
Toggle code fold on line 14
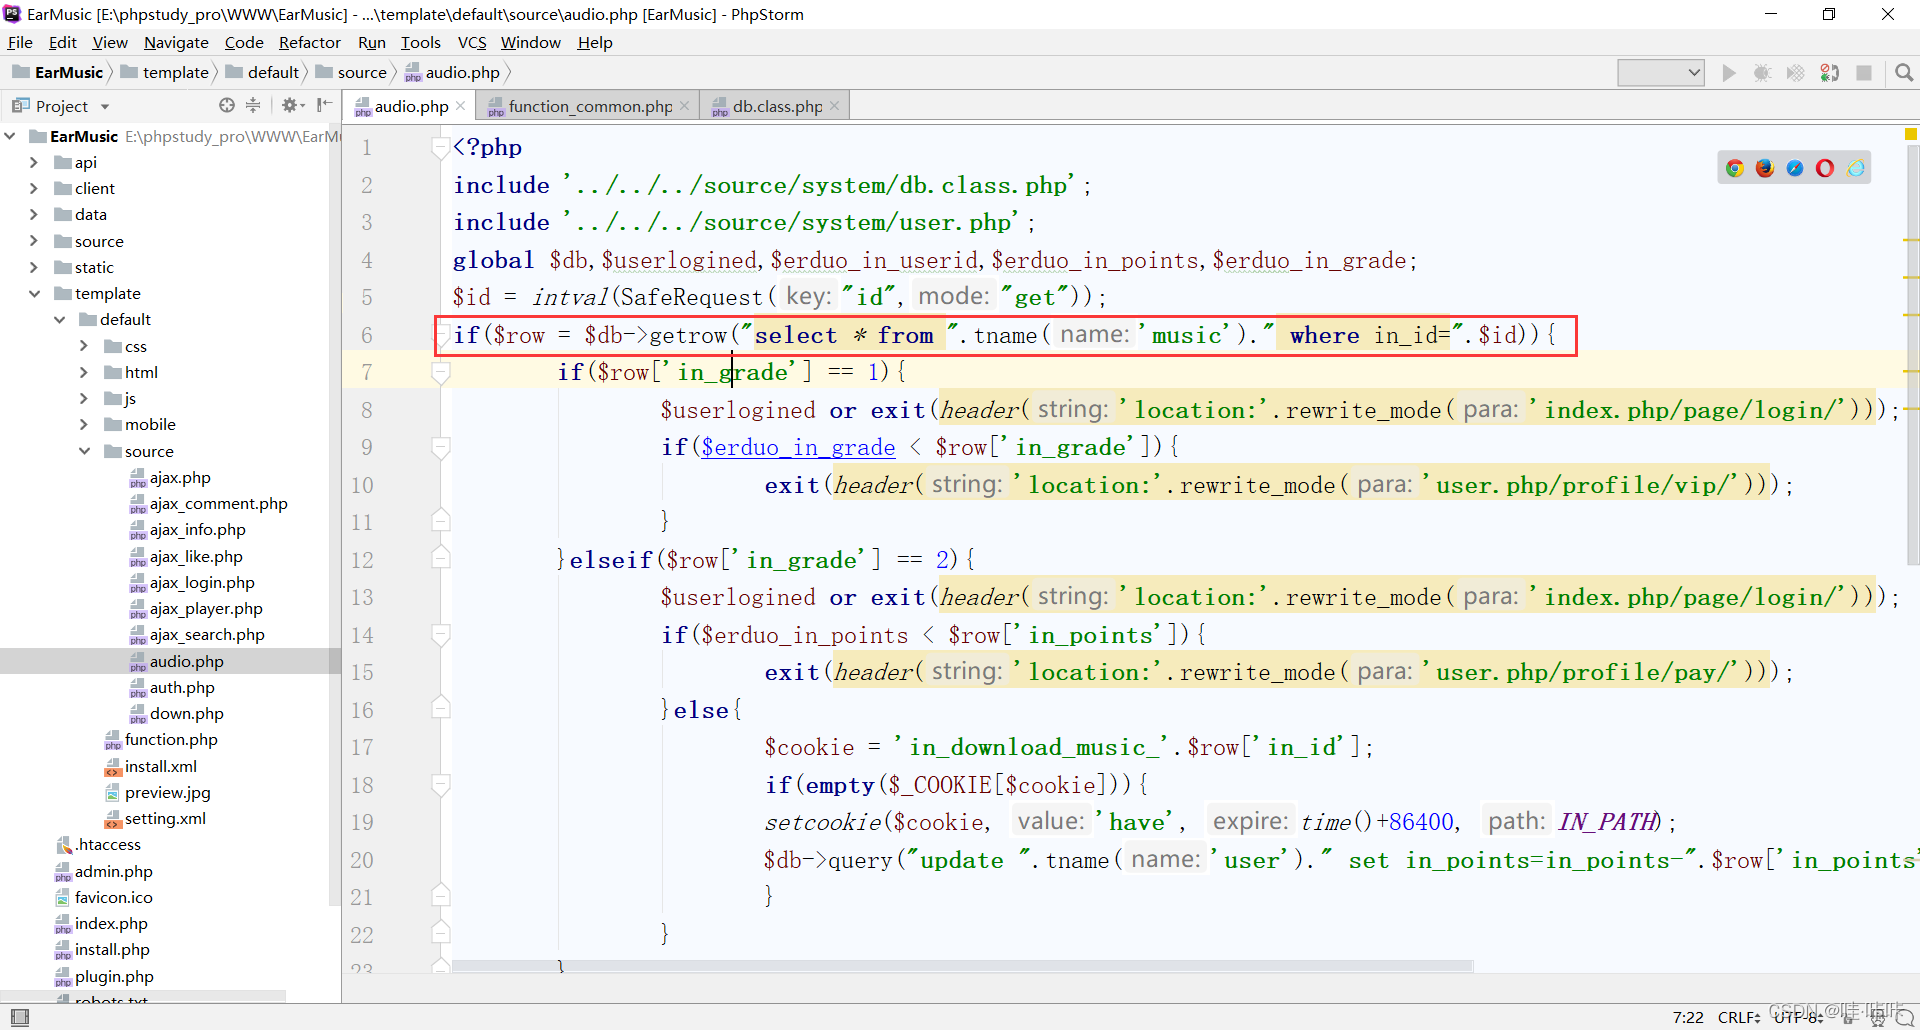coord(440,634)
